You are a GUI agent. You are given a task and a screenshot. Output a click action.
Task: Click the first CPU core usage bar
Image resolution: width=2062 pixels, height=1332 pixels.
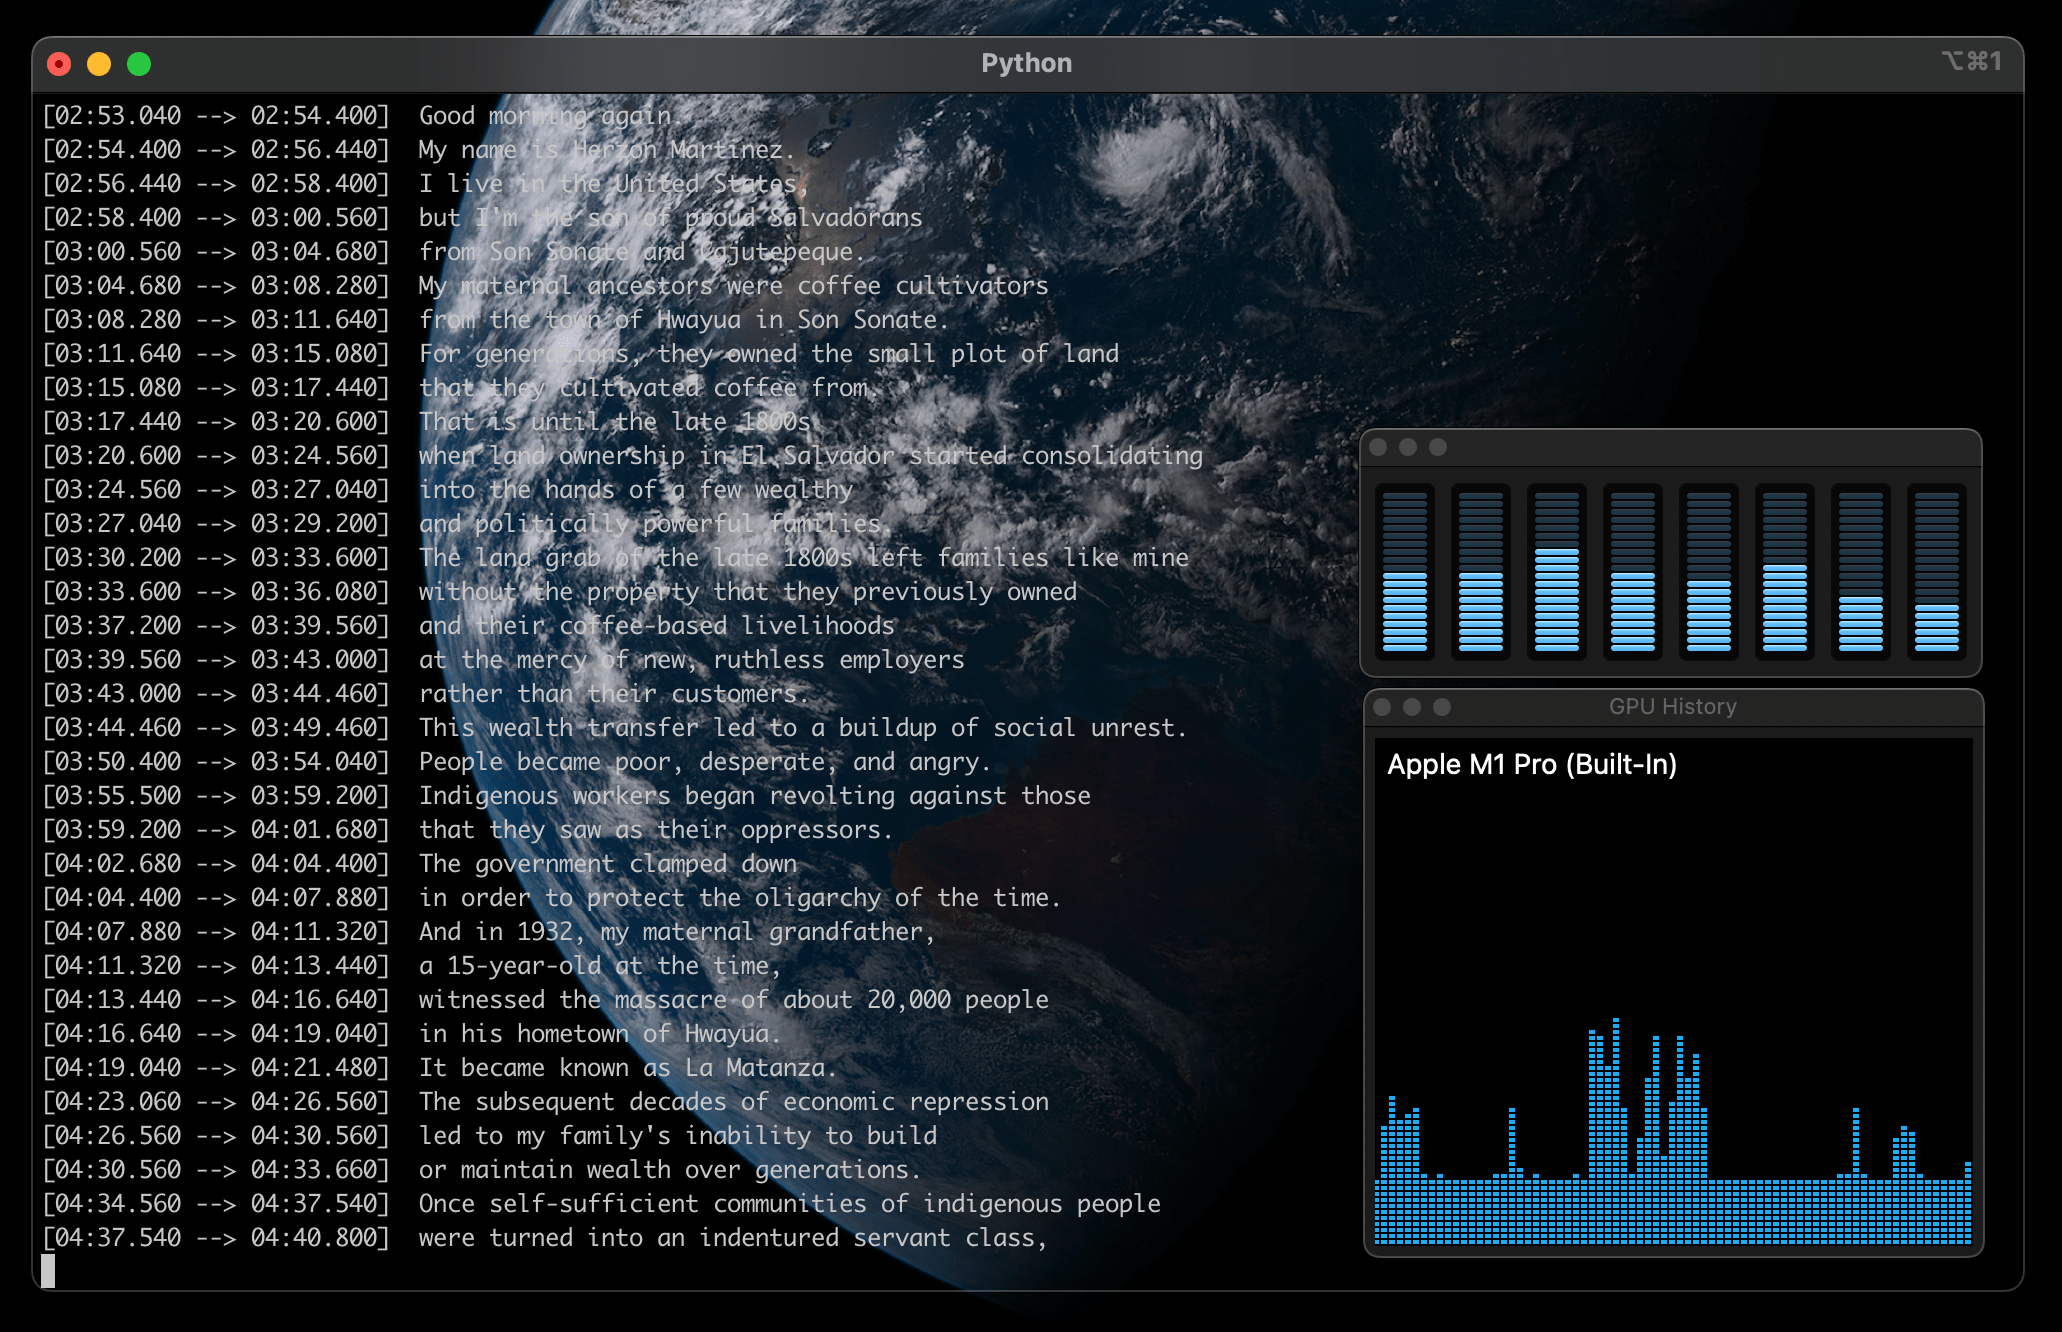tap(1405, 571)
